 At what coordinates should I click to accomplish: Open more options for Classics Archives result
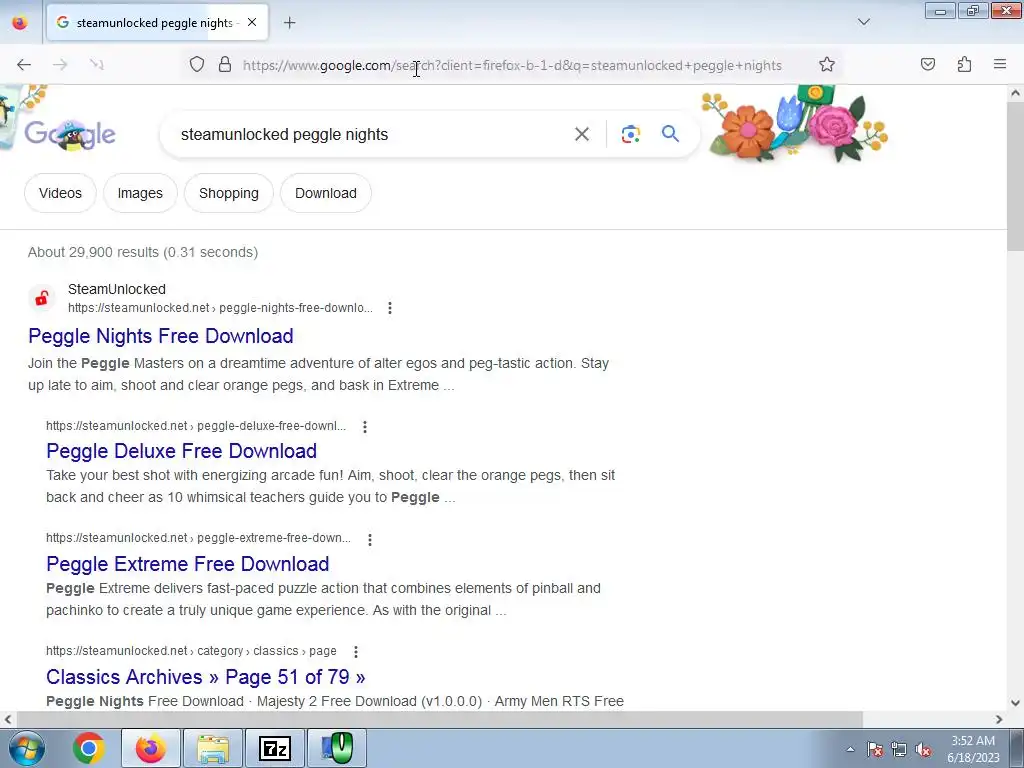click(356, 652)
